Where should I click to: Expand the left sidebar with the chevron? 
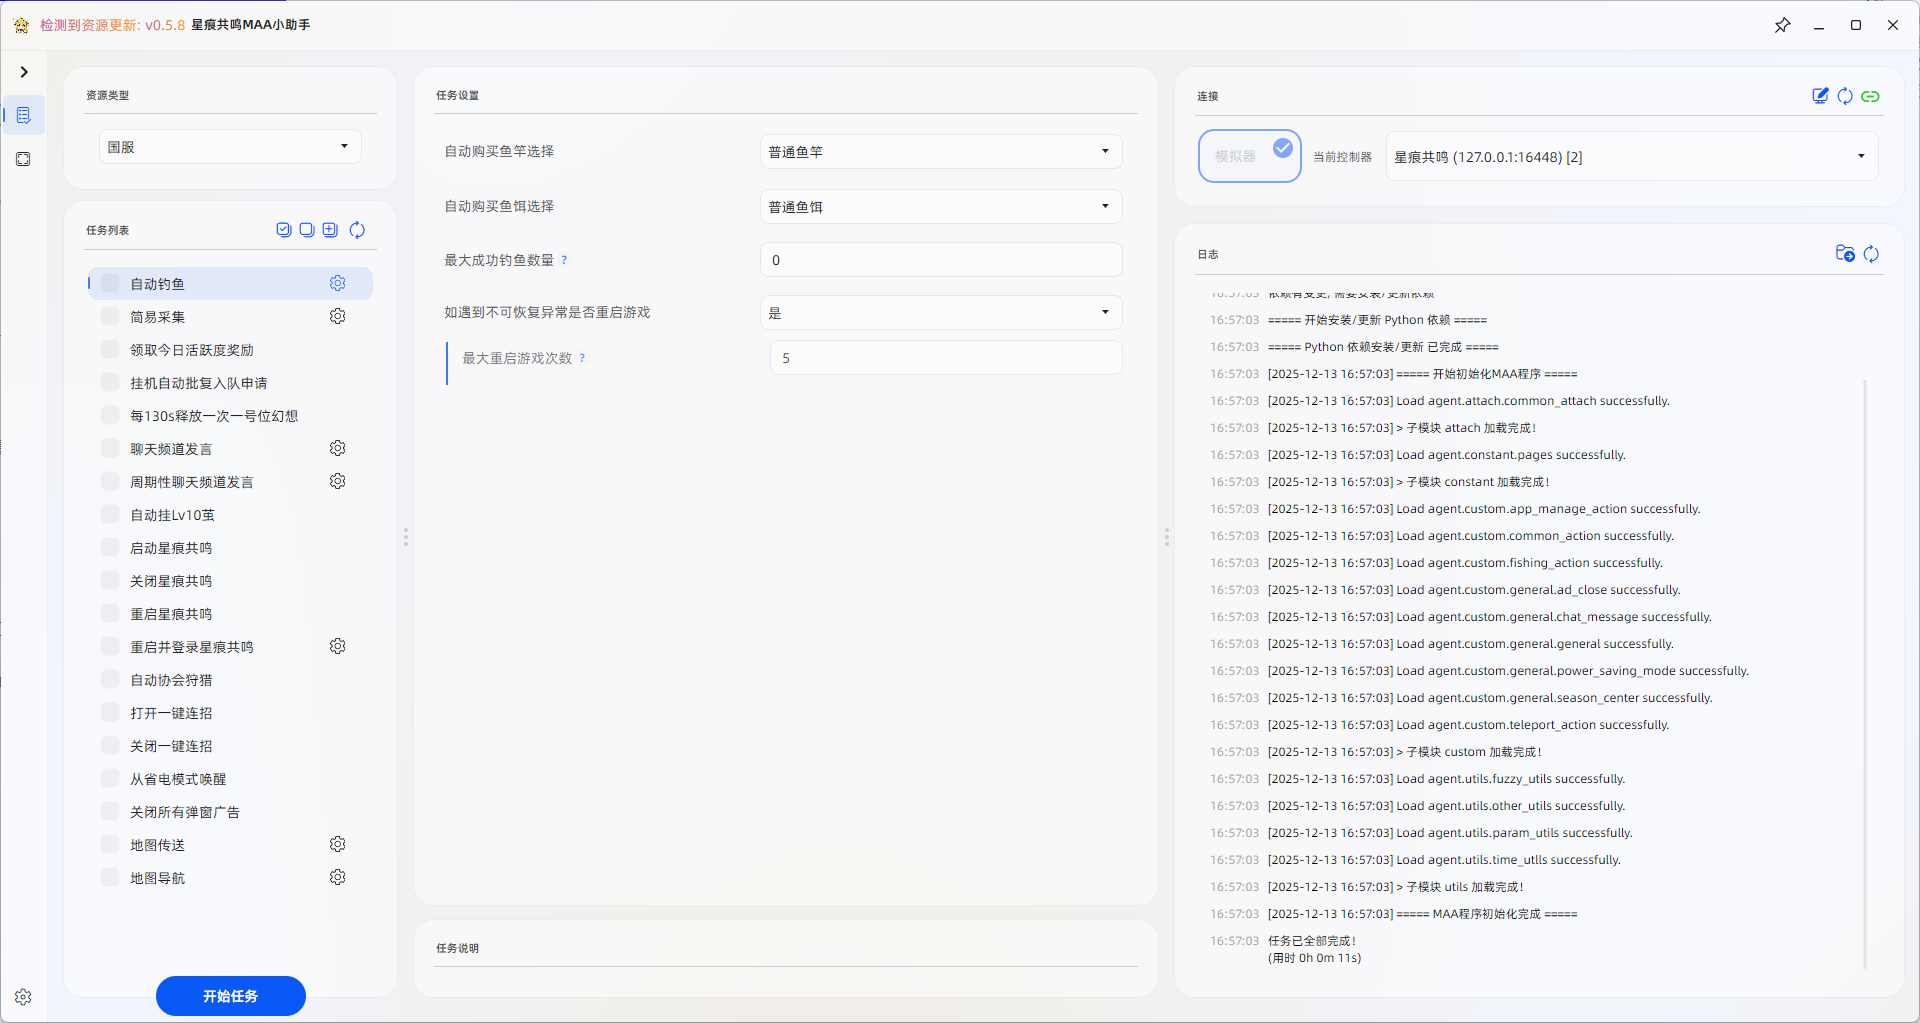click(24, 72)
